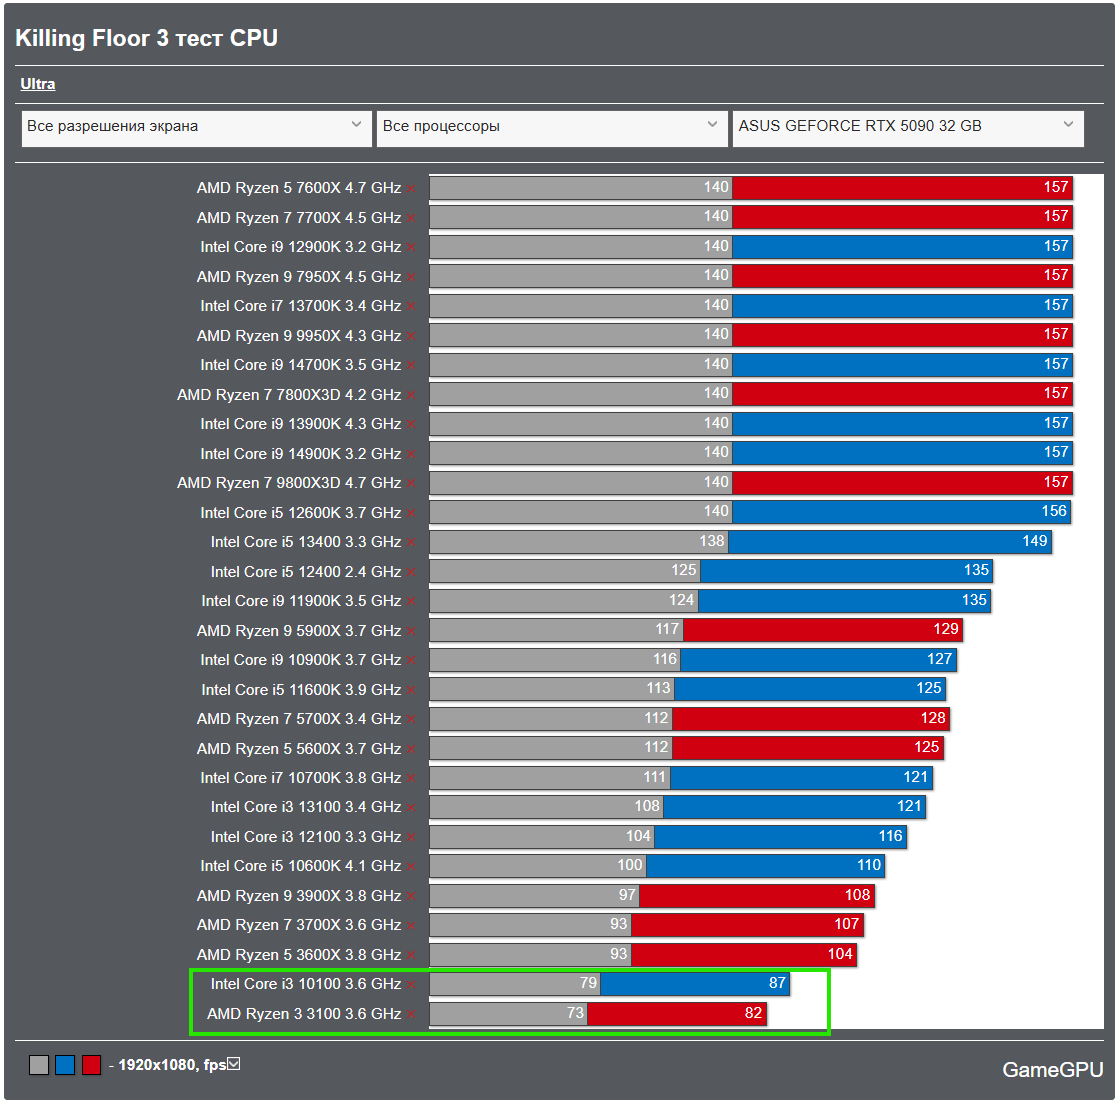The width and height of the screenshot is (1116, 1102).
Task: Click the blue legend color swatch
Action: click(65, 1065)
